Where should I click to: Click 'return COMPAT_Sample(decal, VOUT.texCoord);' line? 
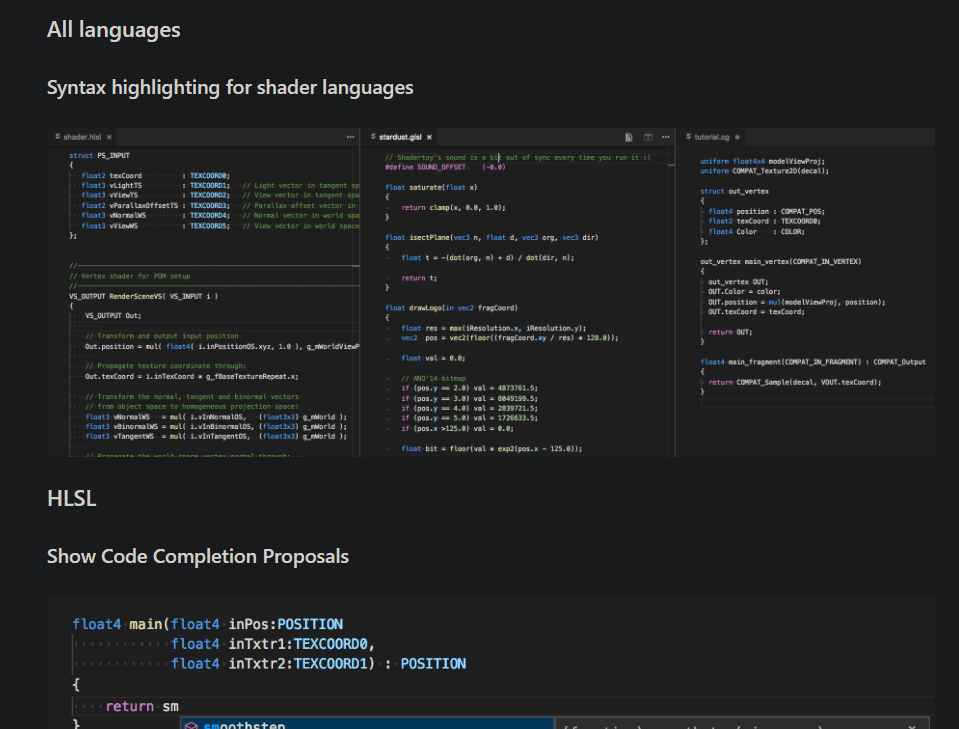(795, 382)
